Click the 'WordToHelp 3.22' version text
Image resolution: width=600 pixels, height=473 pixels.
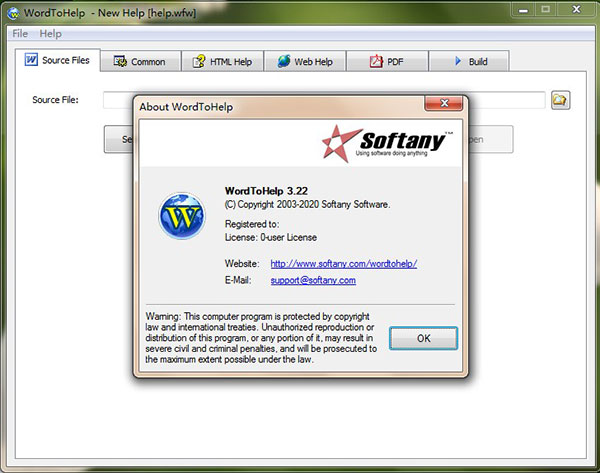[266, 191]
